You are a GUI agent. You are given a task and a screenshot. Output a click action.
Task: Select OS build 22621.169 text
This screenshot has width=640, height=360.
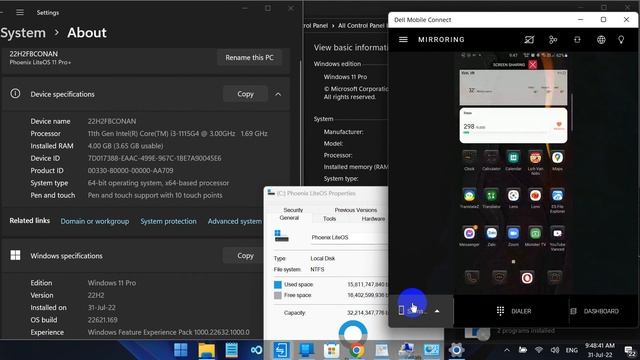click(102, 320)
